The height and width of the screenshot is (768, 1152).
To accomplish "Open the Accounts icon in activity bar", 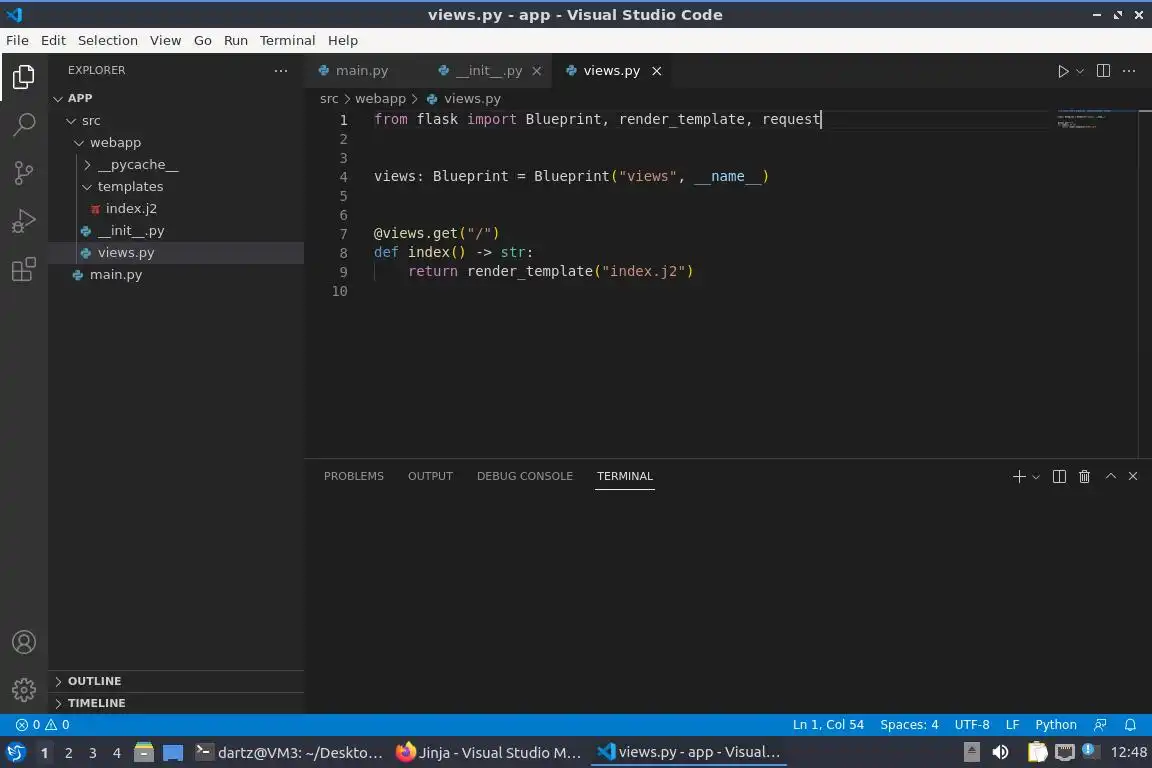I will click(x=24, y=642).
